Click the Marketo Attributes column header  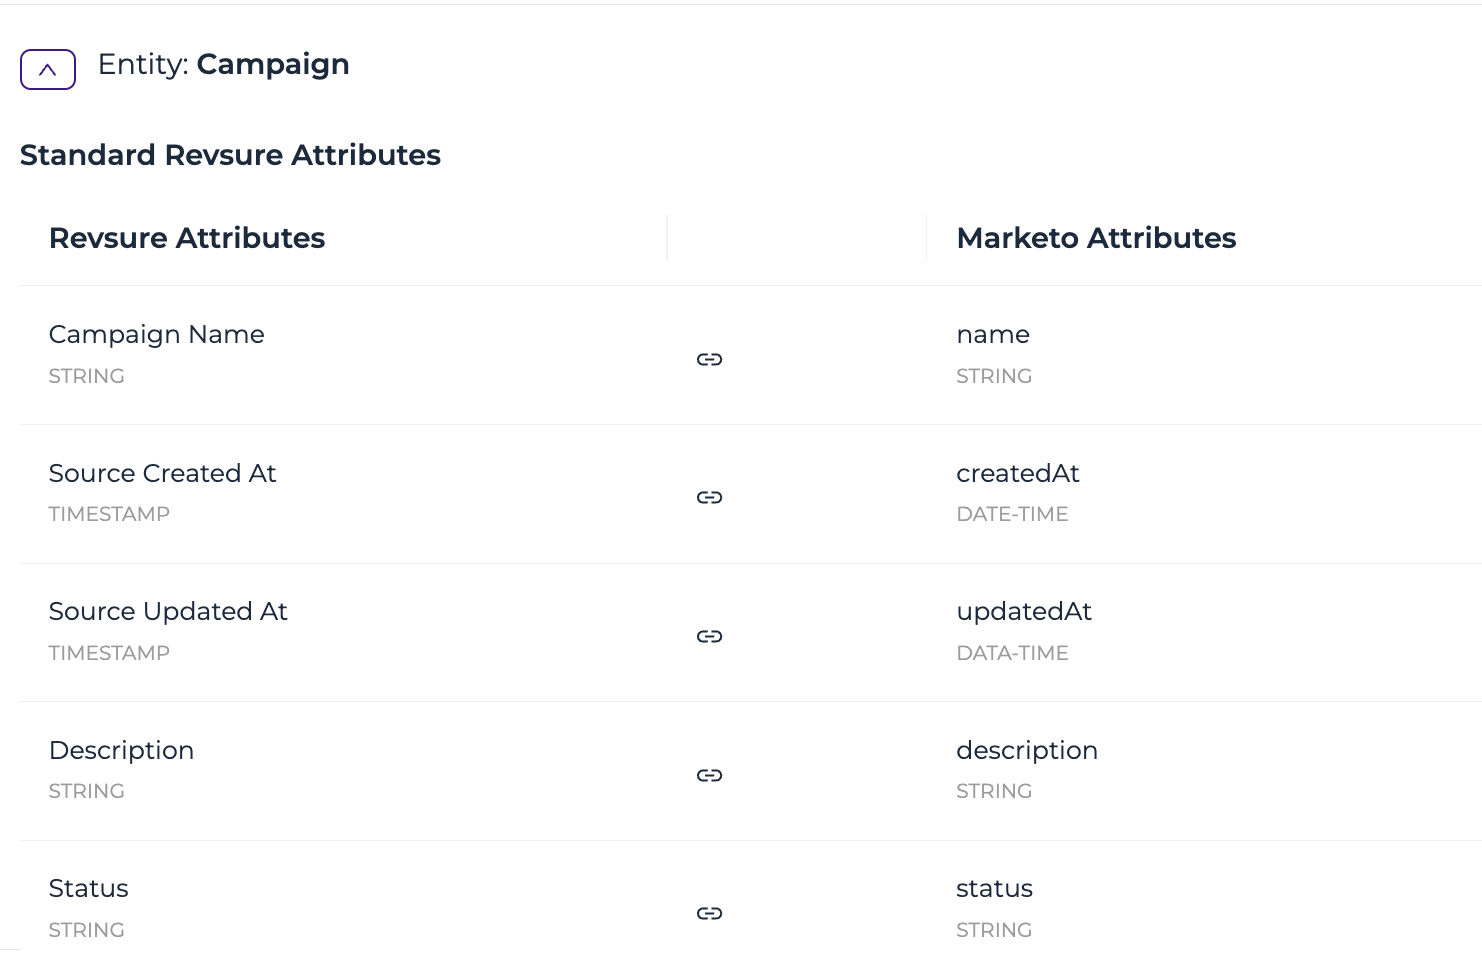click(1096, 238)
